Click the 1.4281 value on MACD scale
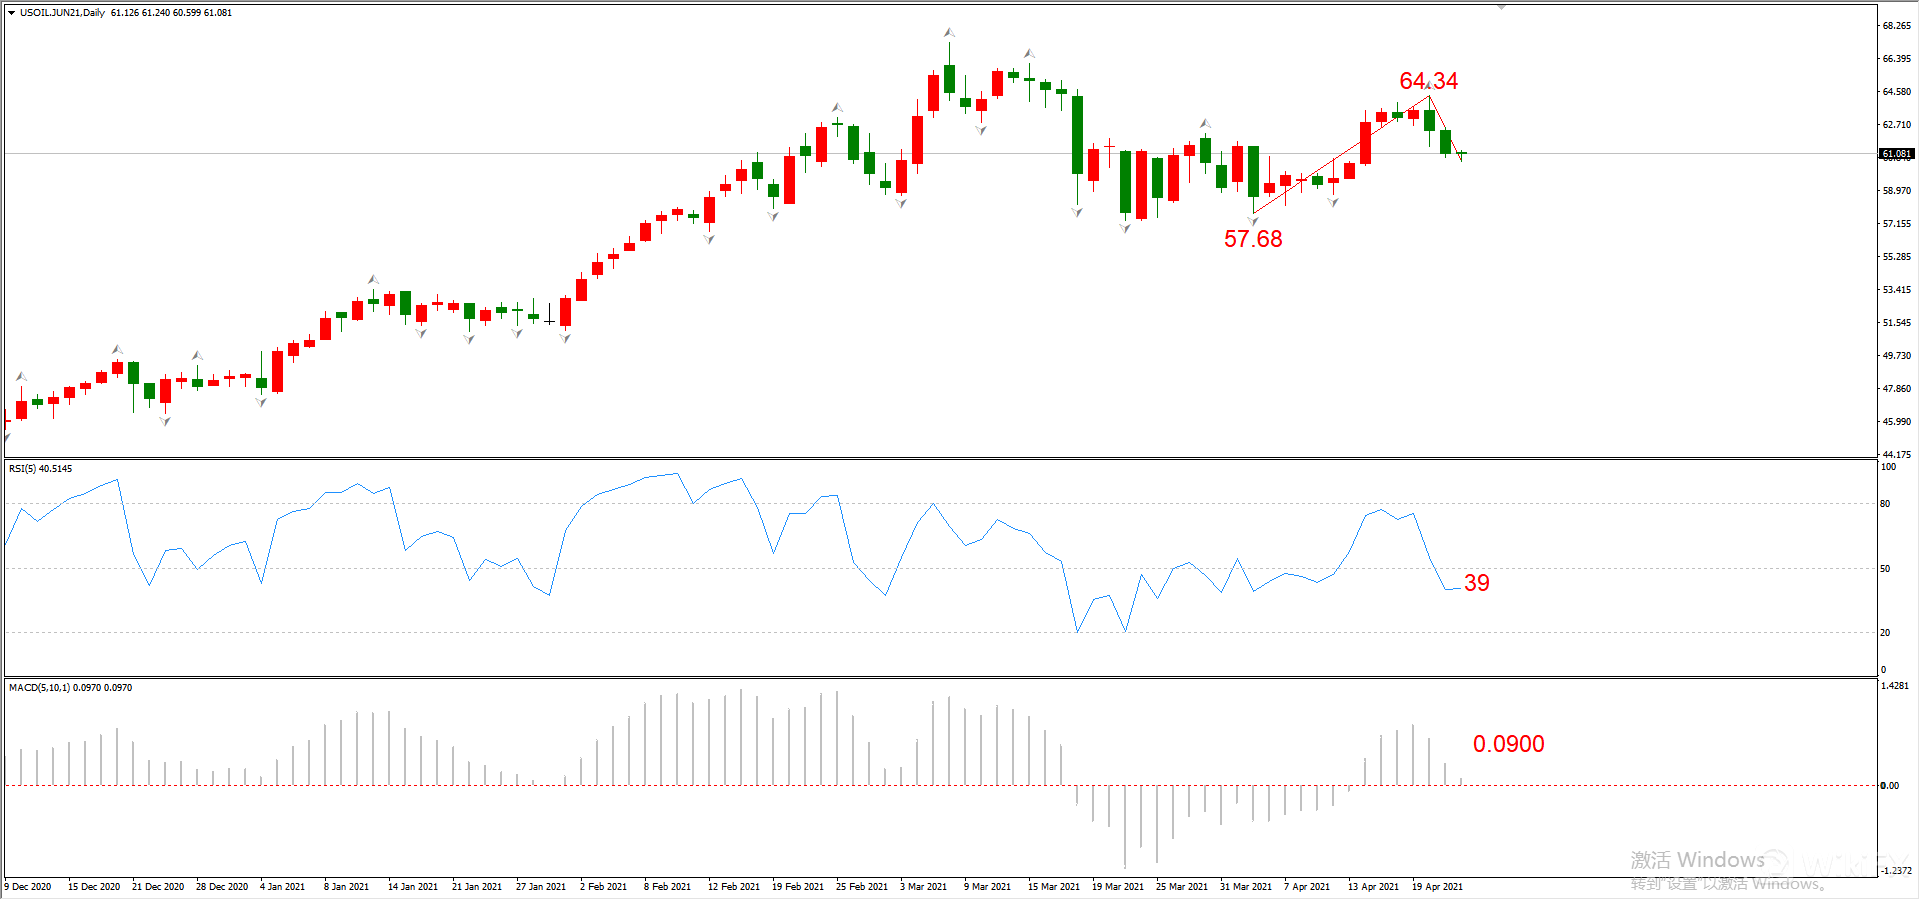 1894,686
